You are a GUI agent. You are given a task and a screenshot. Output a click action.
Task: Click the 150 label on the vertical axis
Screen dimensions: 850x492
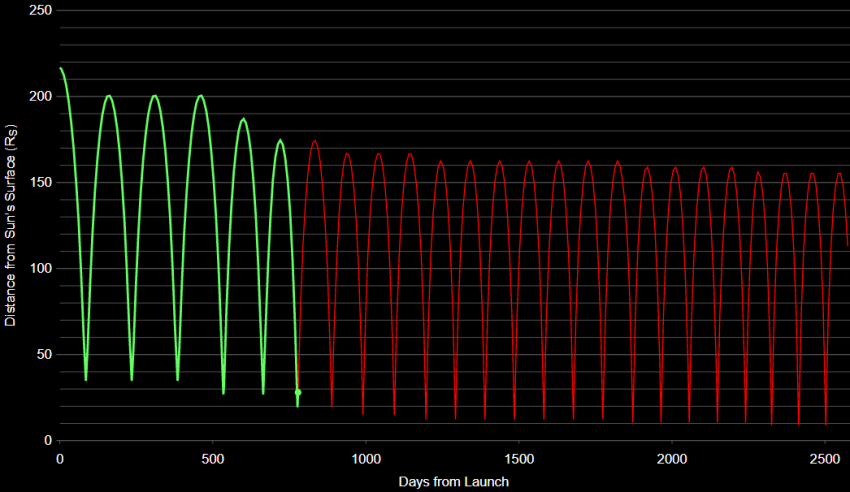point(41,183)
